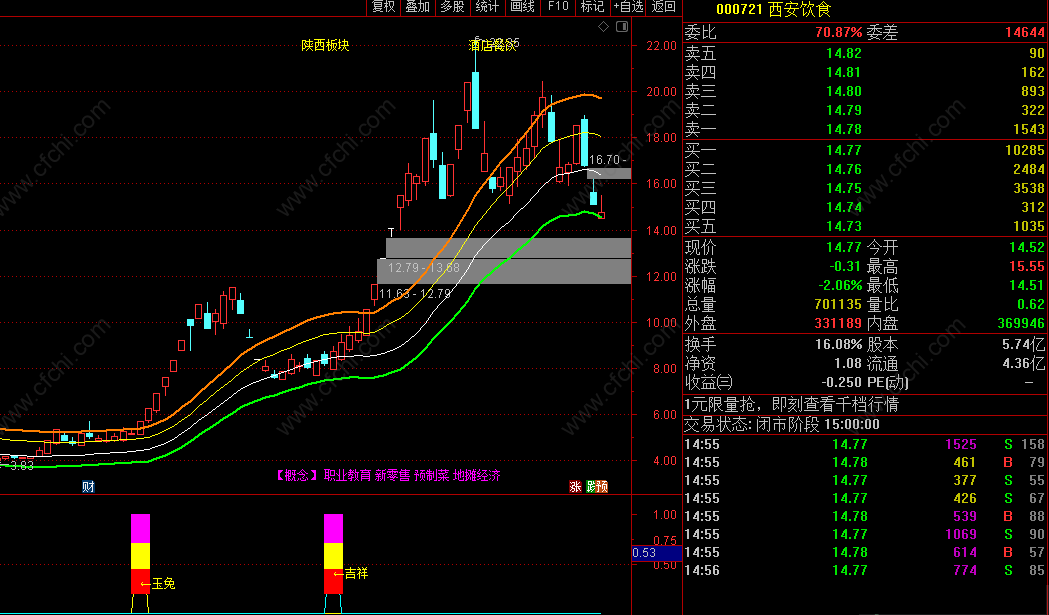Open the 财 finance marker on the chart
Screen dimensions: 1049x615
[88, 487]
